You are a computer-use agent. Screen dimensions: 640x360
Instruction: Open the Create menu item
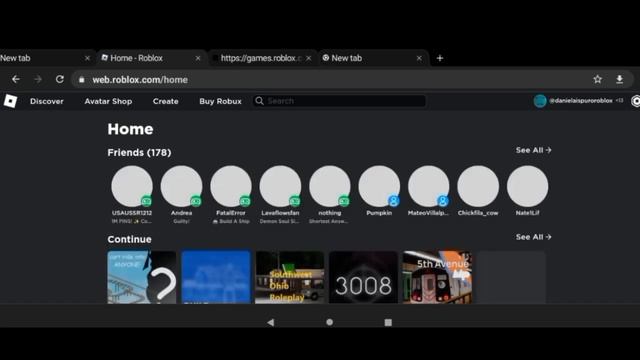[165, 101]
